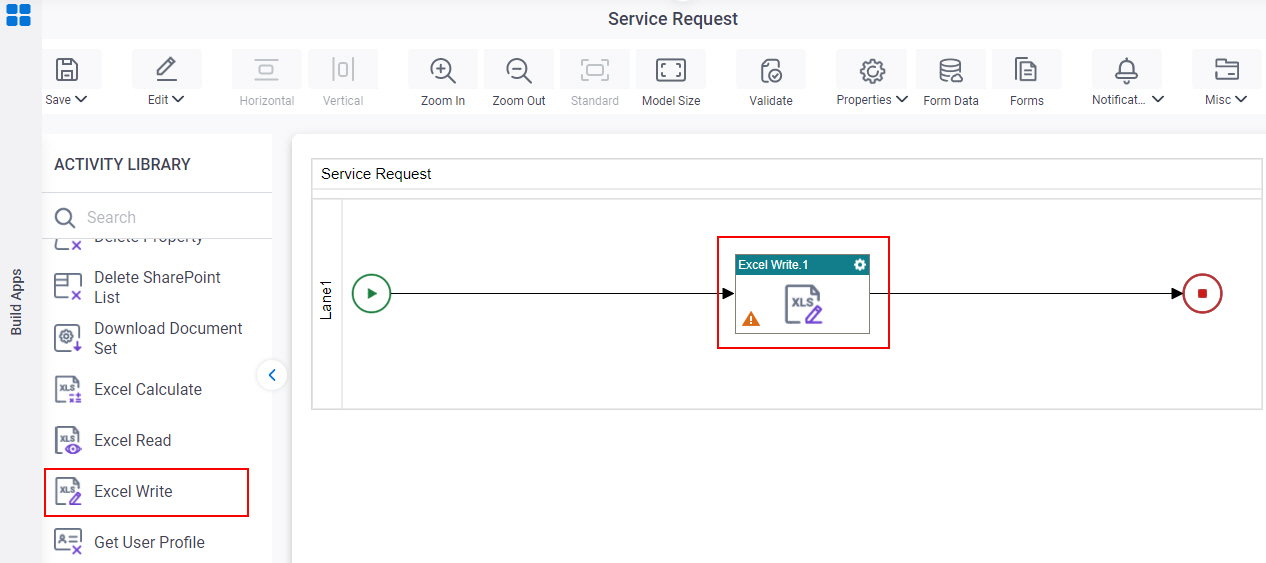Click the Get User Profile label
Screen dimensions: 1266x563
pos(149,542)
